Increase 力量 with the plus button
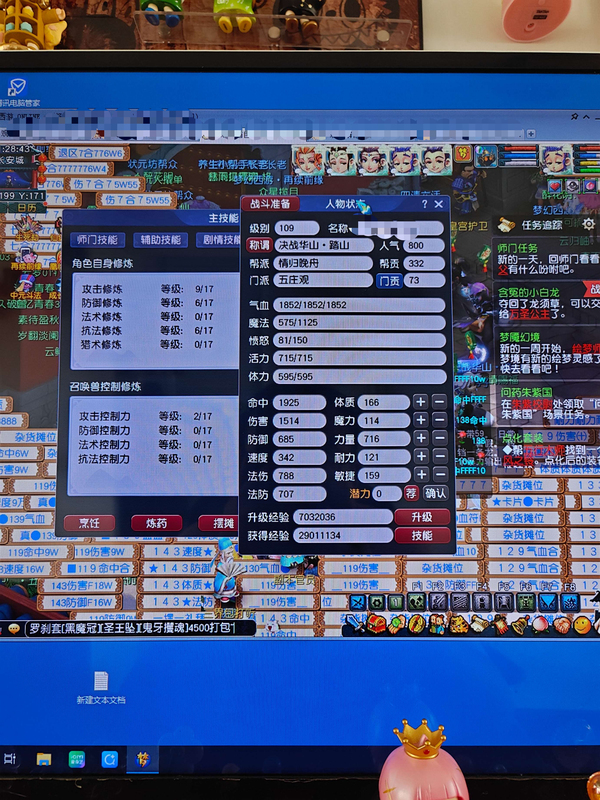600x800 pixels. 420,439
